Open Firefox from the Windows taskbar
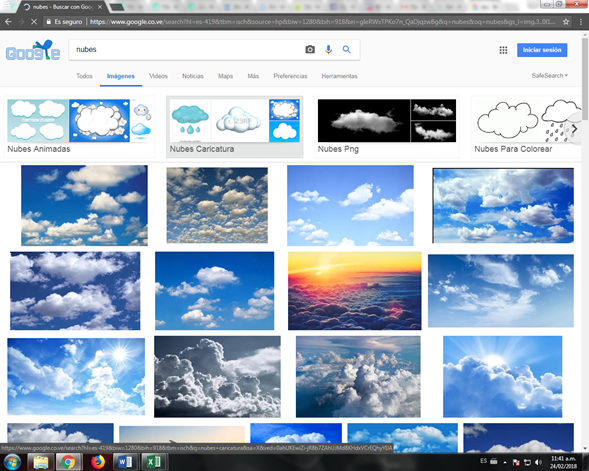The height and width of the screenshot is (471, 589). click(98, 462)
